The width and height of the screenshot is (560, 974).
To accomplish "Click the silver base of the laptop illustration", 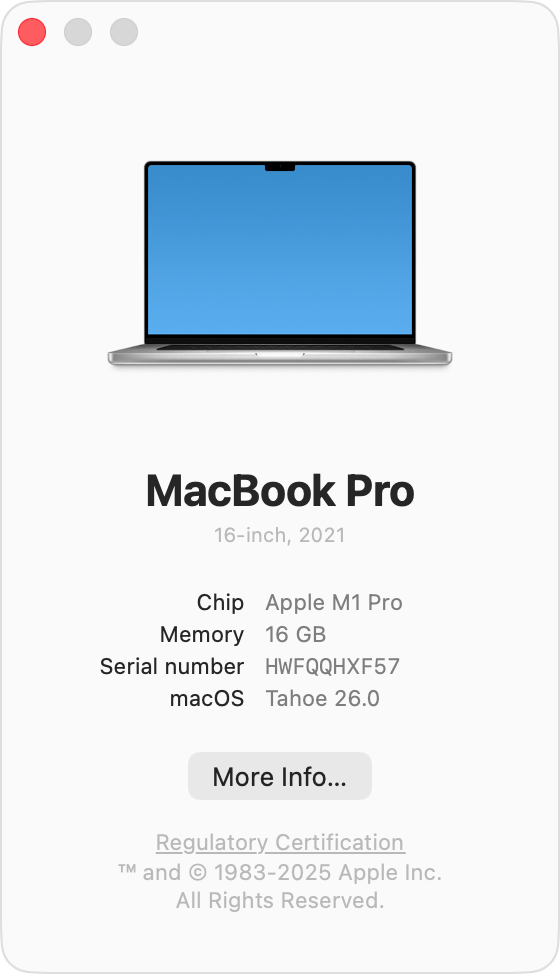I will pyautogui.click(x=280, y=357).
